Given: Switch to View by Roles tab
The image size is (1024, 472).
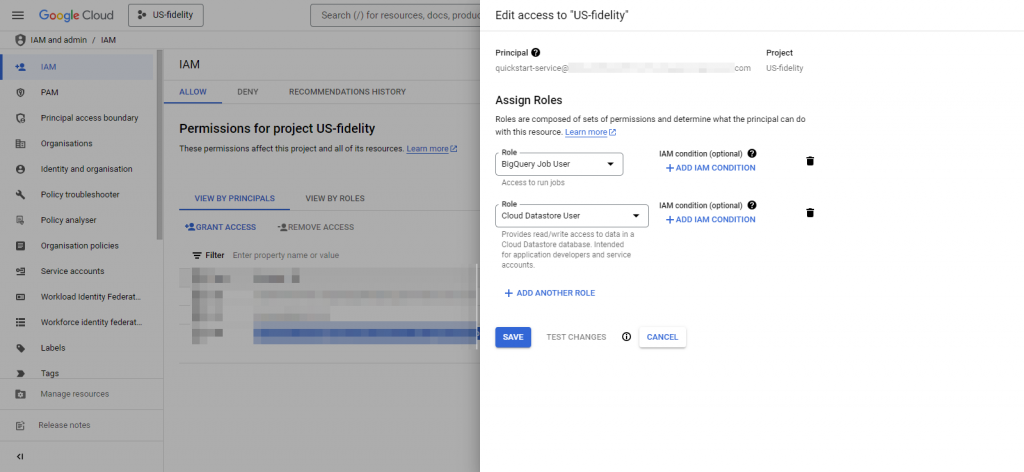Looking at the screenshot, I should click(335, 198).
